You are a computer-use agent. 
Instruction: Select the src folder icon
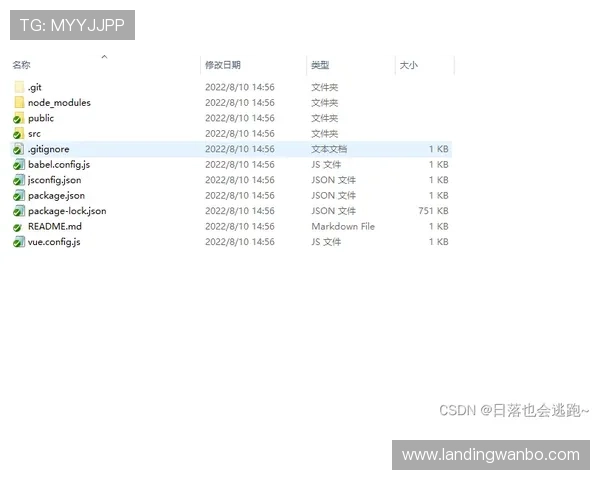coord(18,134)
